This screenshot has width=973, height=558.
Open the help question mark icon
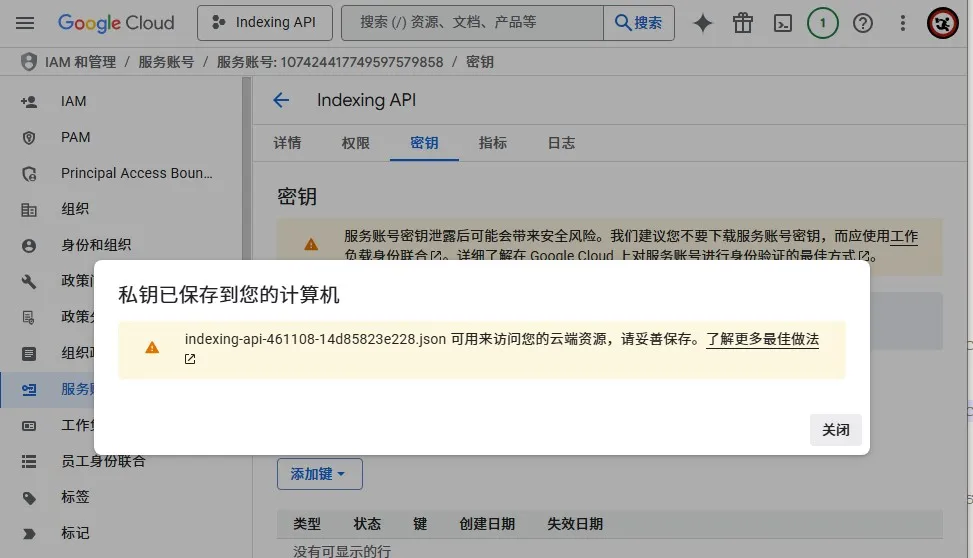[863, 23]
